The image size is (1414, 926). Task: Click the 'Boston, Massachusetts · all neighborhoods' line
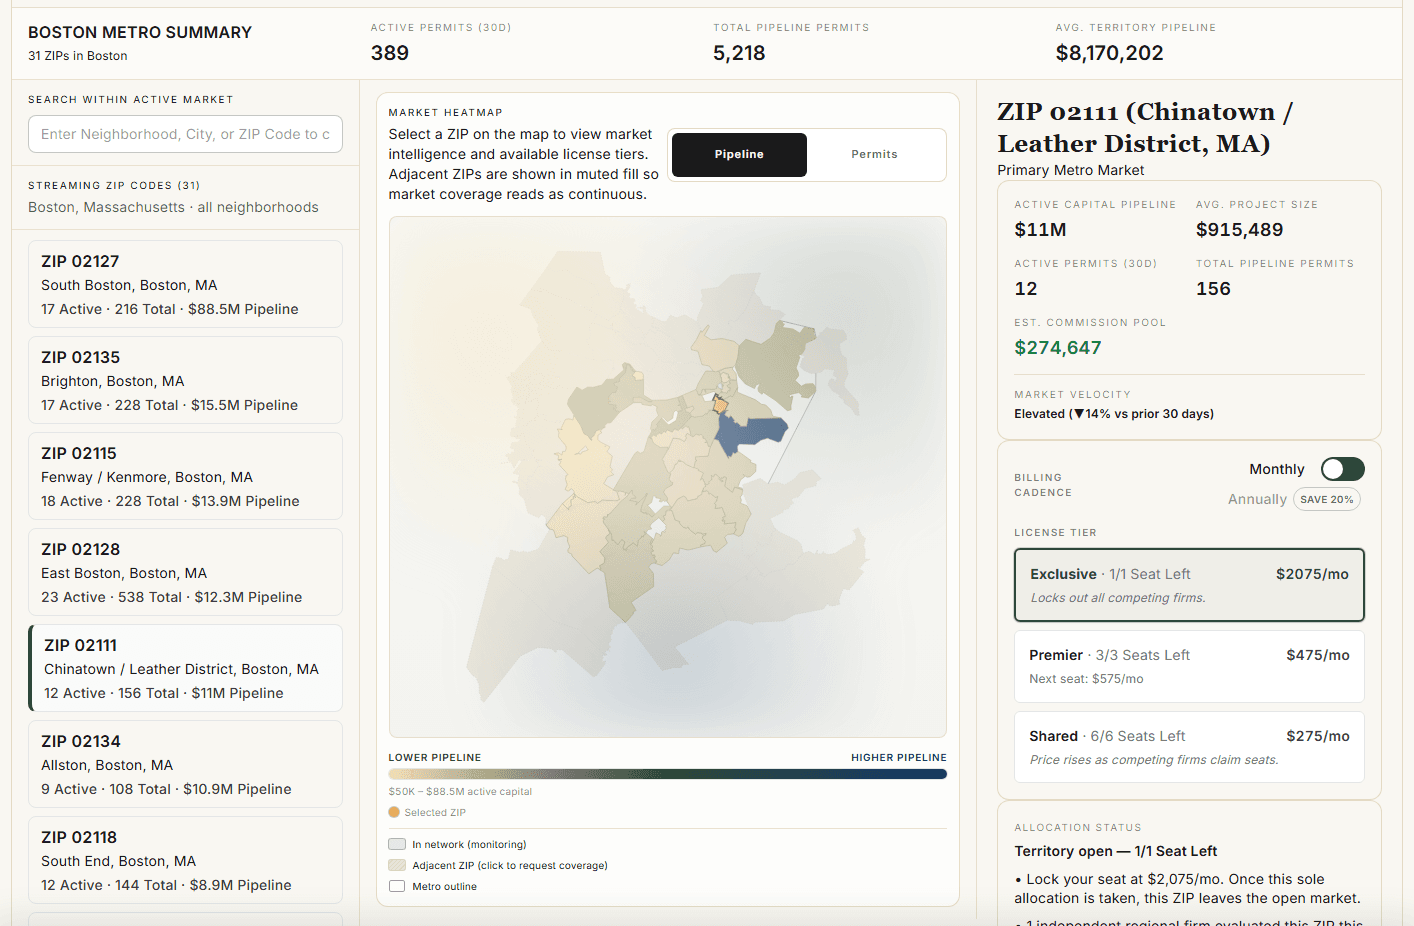point(173,207)
